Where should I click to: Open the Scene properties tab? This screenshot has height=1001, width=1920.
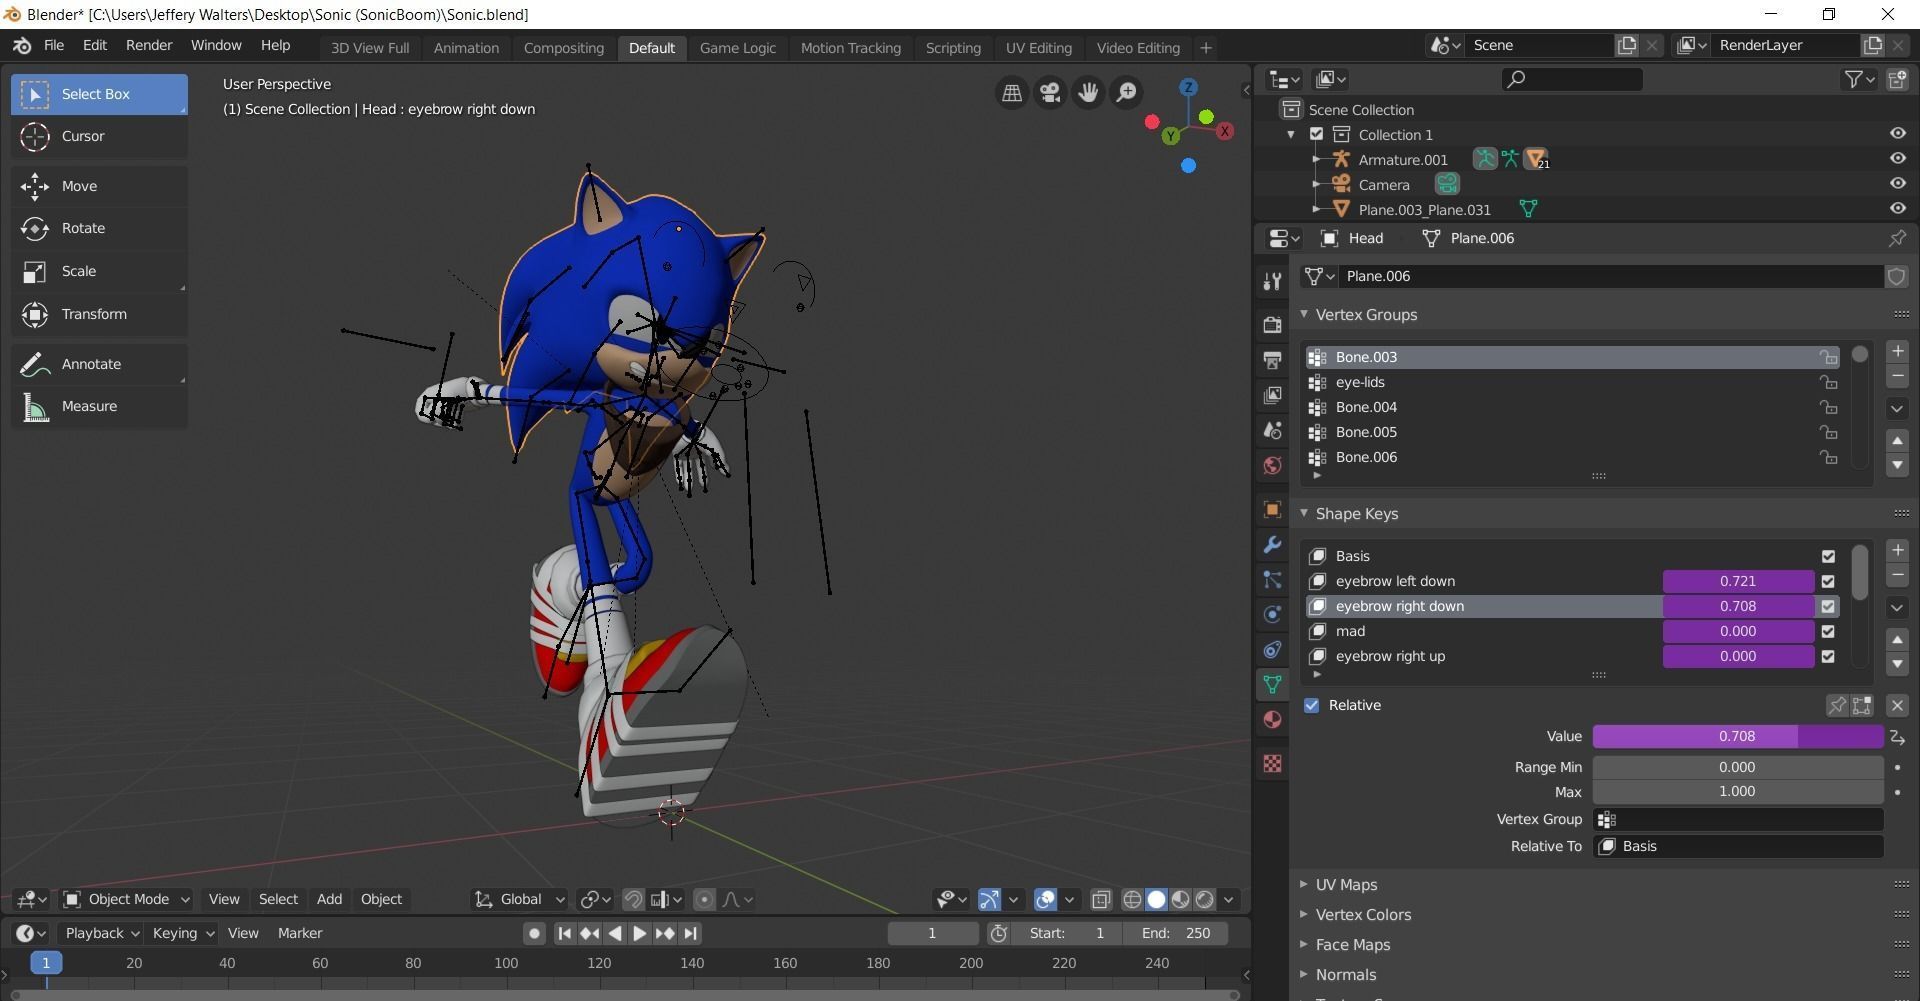pyautogui.click(x=1272, y=430)
